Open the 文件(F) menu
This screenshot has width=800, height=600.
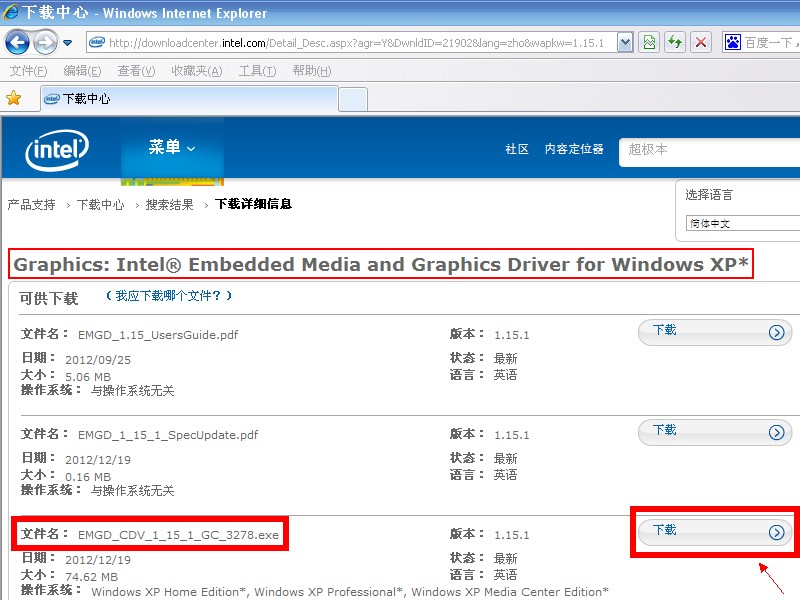28,71
